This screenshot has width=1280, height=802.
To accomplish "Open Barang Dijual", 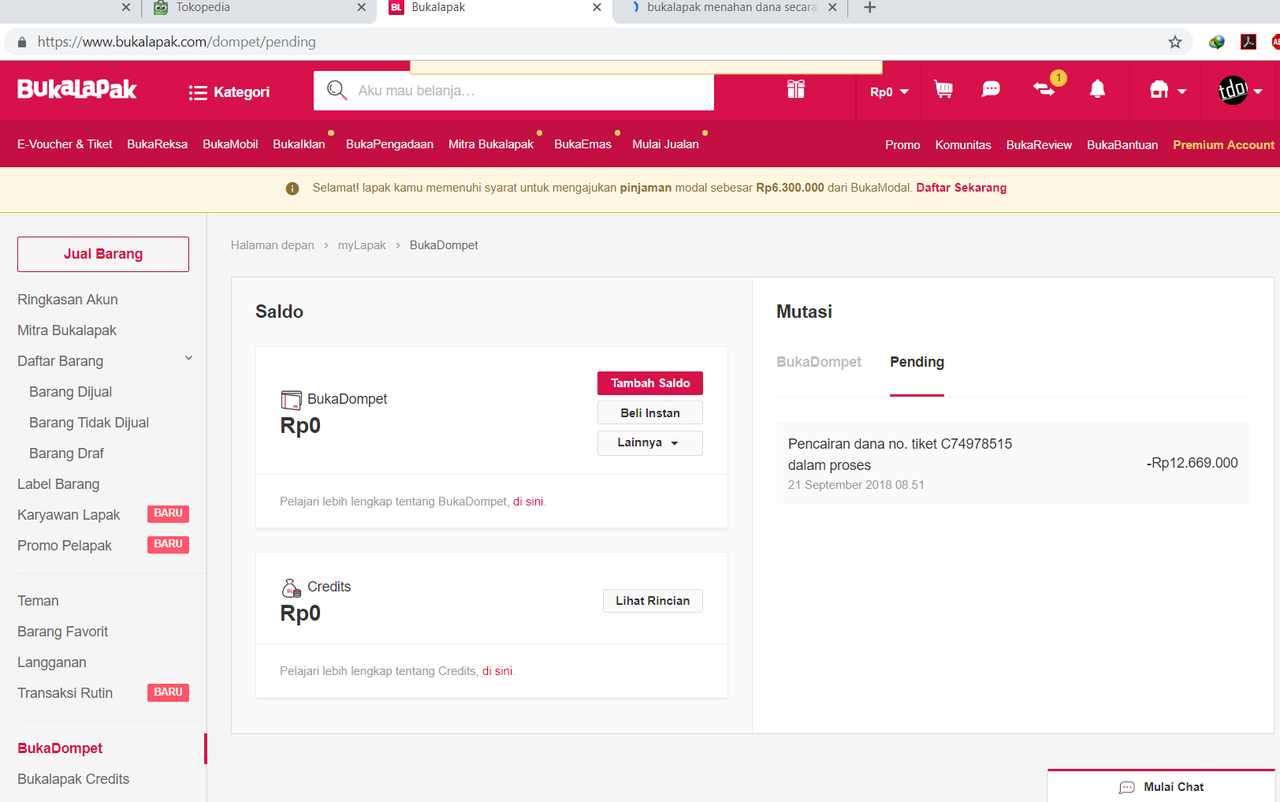I will click(70, 392).
